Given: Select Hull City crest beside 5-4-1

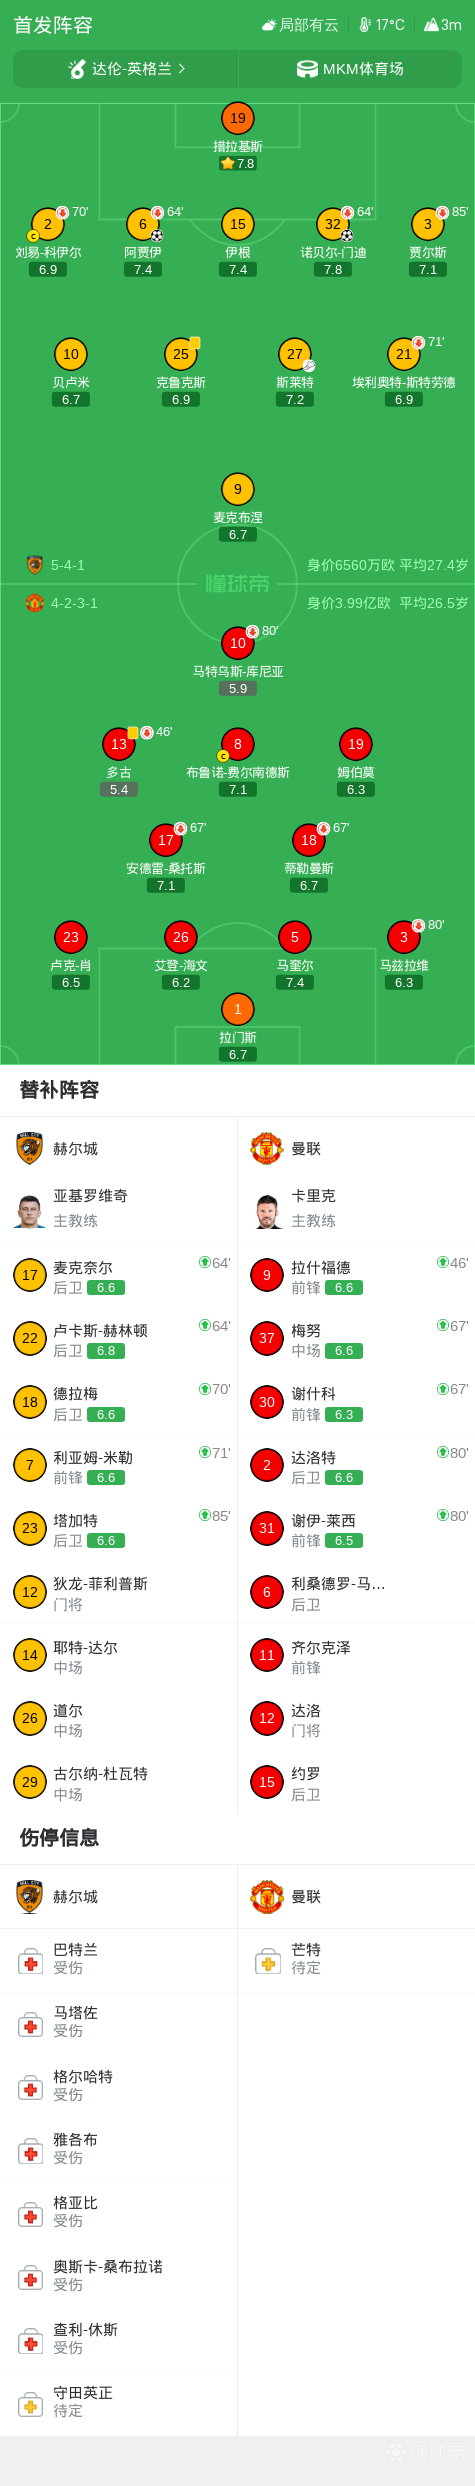Looking at the screenshot, I should pos(35,565).
